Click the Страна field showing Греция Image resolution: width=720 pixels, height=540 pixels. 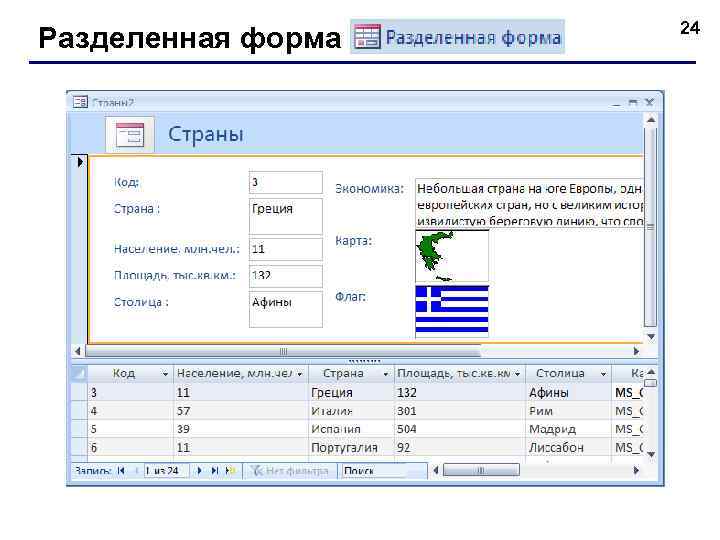click(286, 216)
